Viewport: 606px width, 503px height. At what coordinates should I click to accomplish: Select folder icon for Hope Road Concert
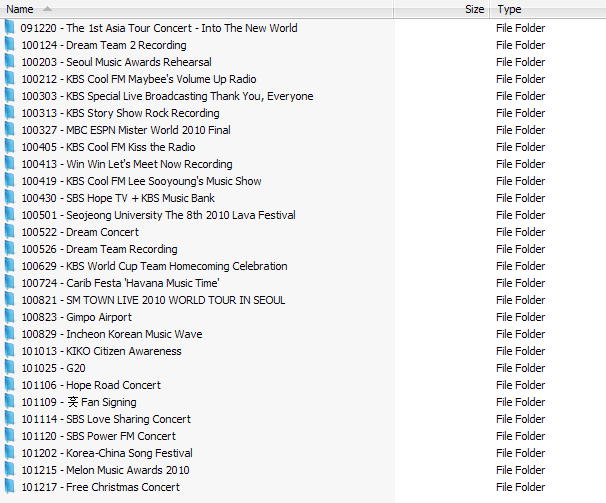click(x=9, y=385)
